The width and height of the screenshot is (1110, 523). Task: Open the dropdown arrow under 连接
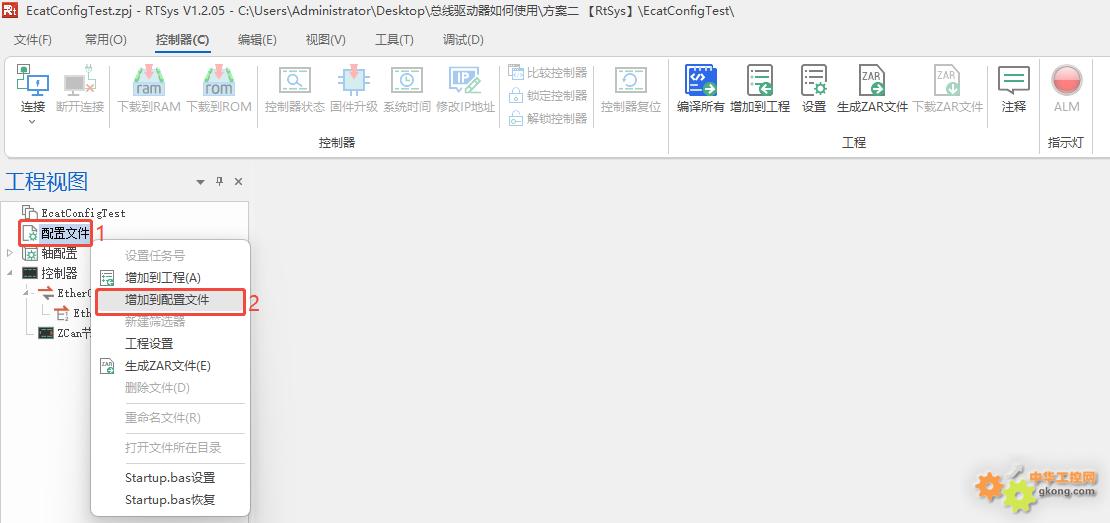(x=32, y=122)
